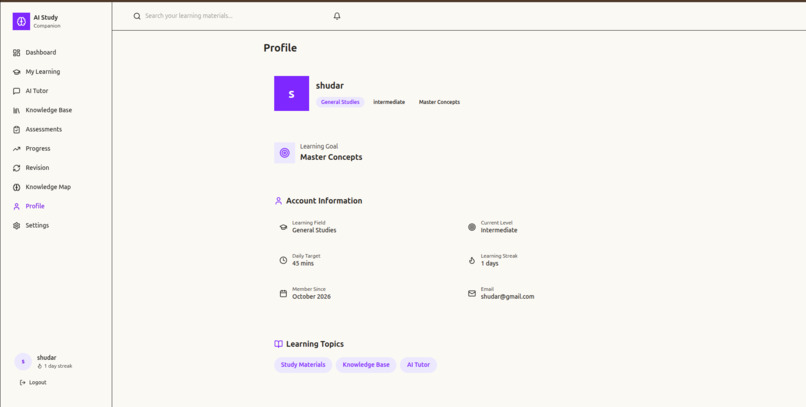Click the 1 day streak flame icon
This screenshot has width=806, height=407.
click(40, 366)
